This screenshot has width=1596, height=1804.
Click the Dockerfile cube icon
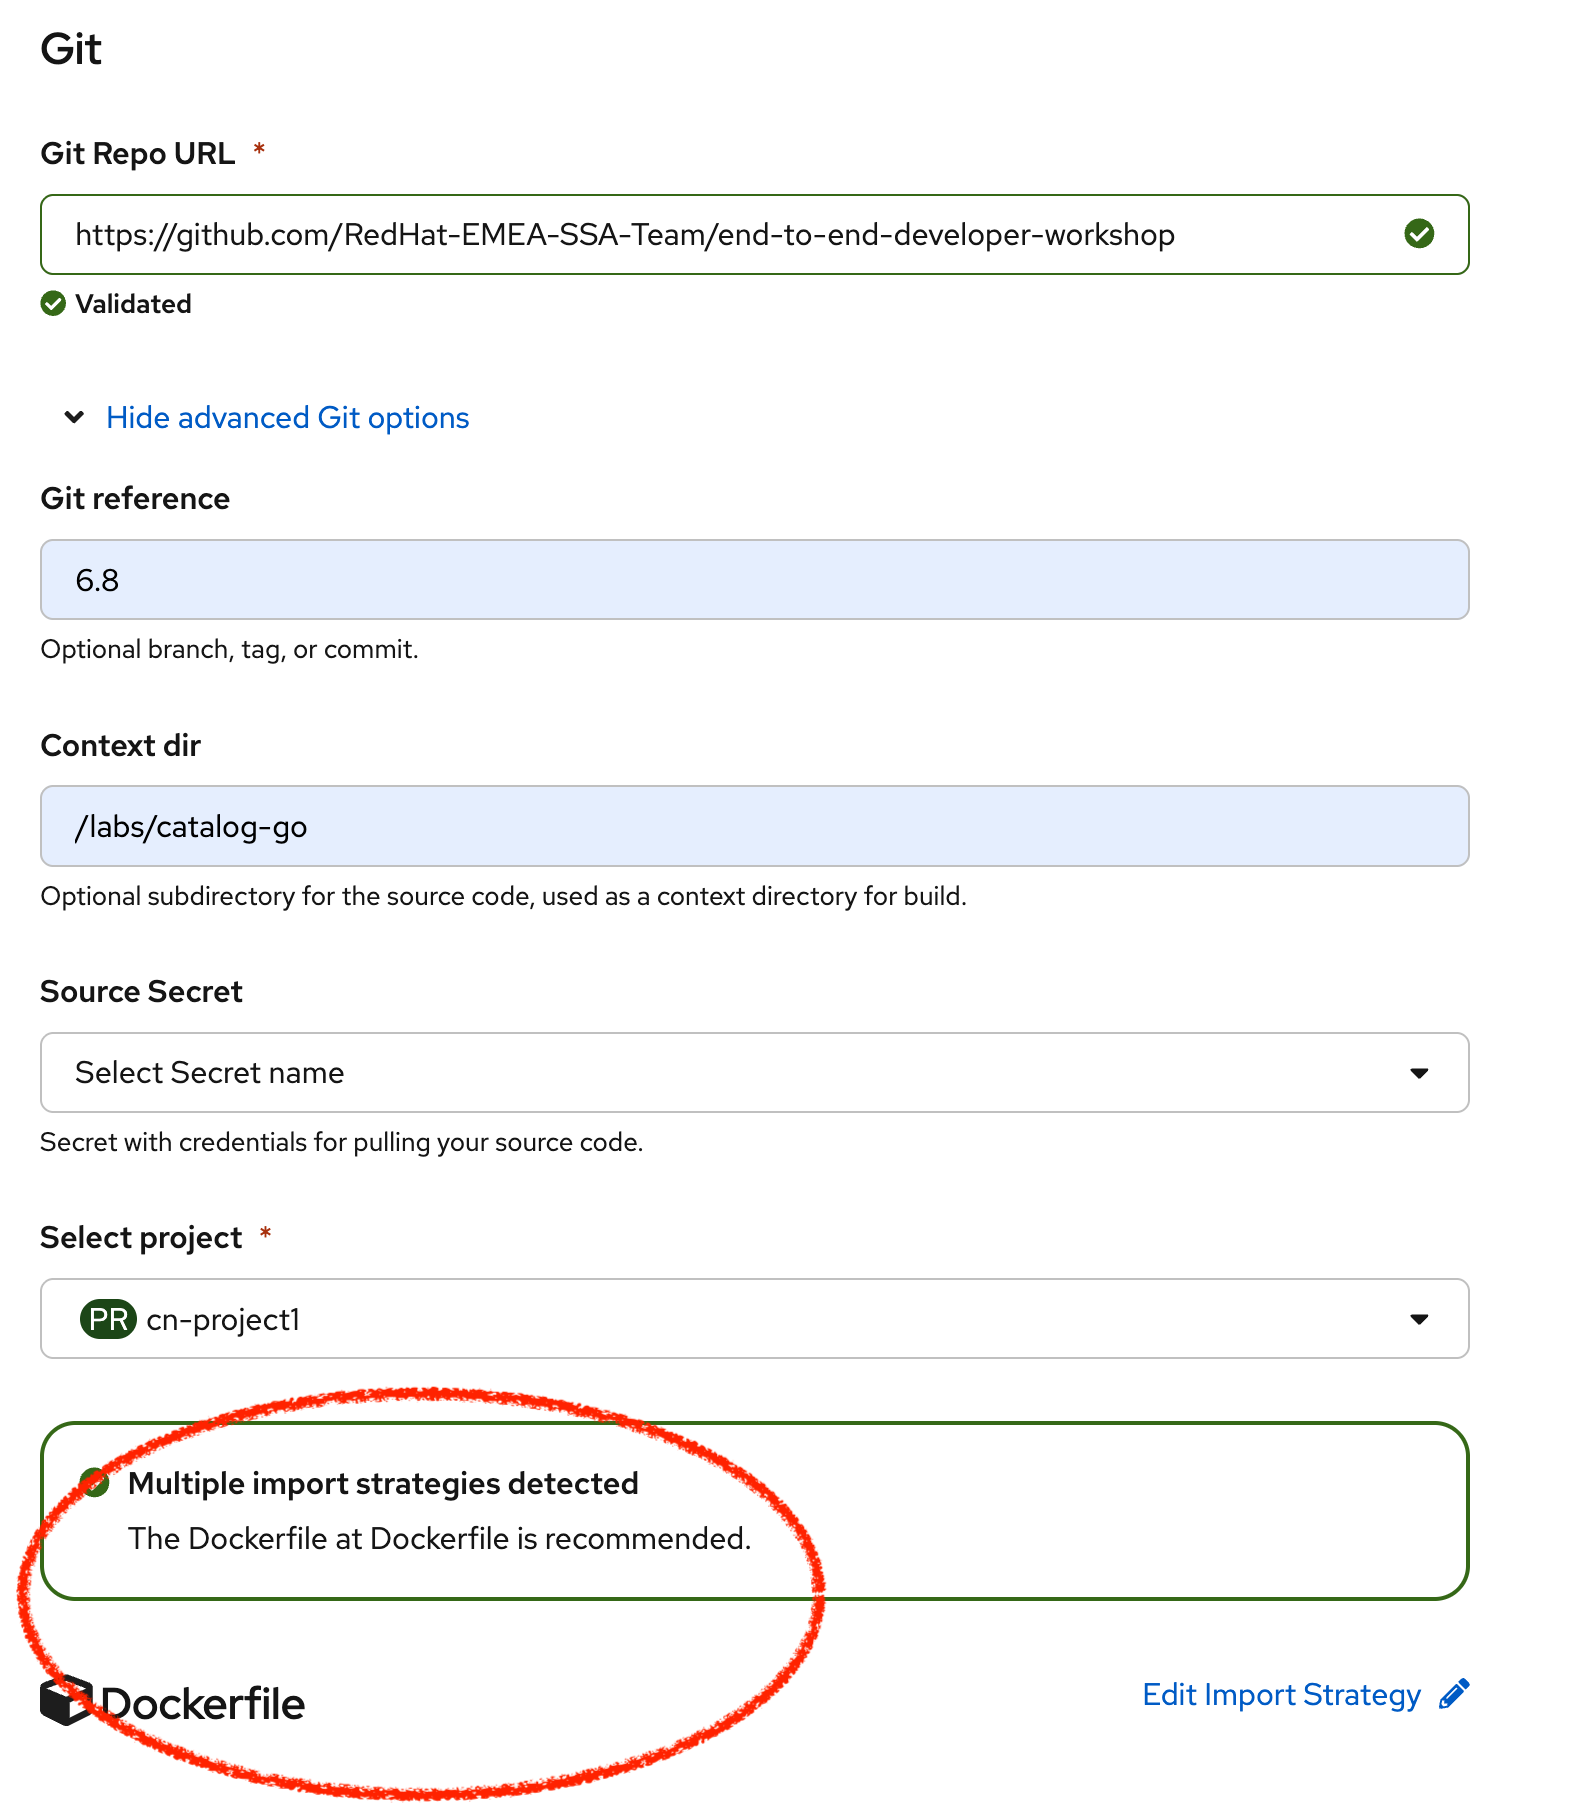click(x=66, y=1701)
